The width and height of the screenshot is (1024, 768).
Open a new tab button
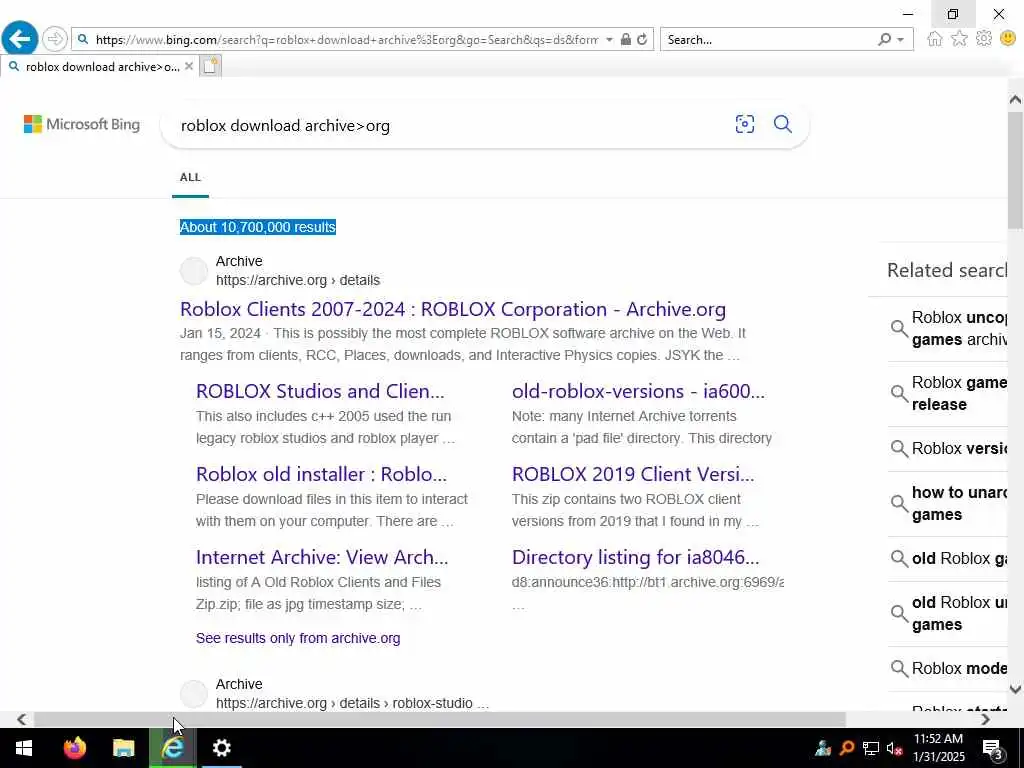pyautogui.click(x=210, y=66)
